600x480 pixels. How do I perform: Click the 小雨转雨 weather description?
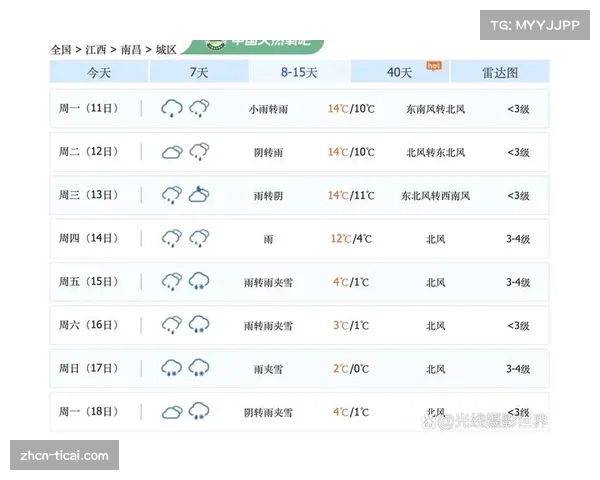tap(268, 109)
